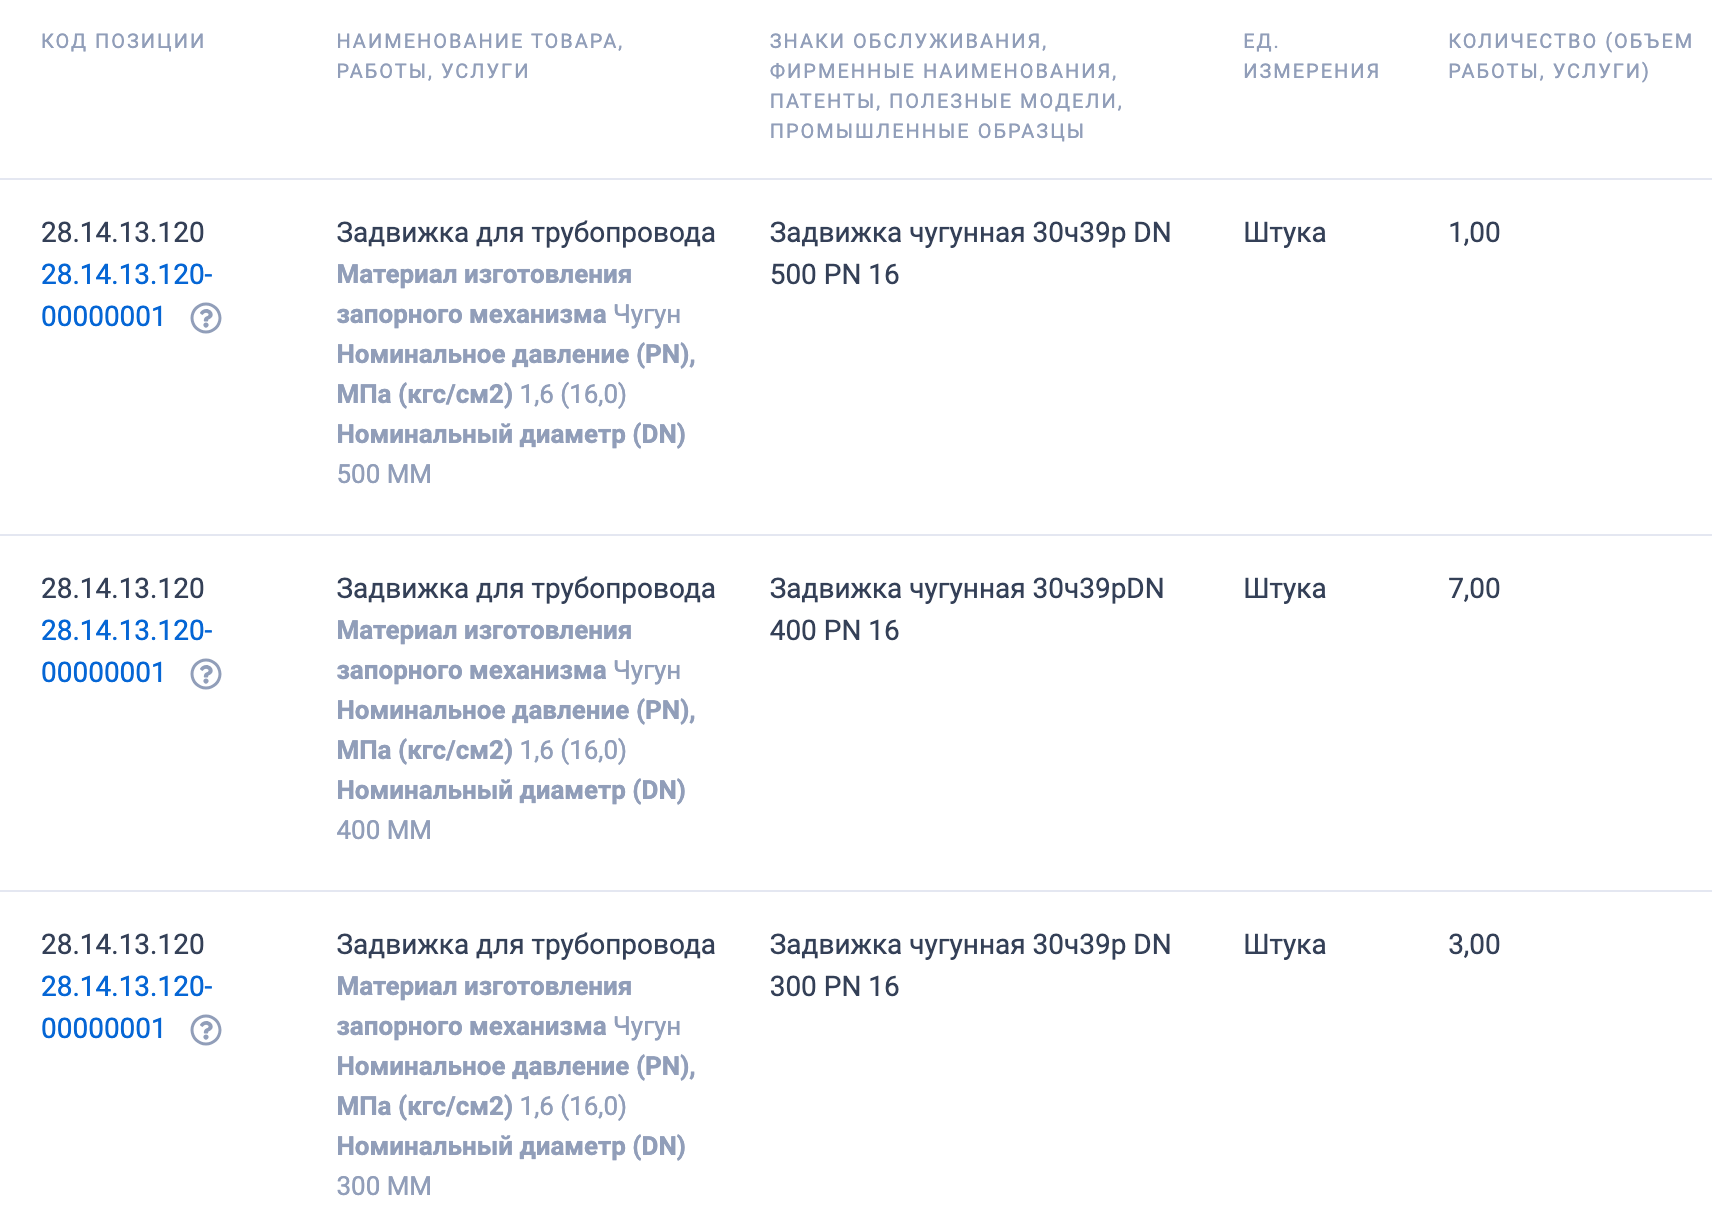Select quantity value 7,00 in second row
This screenshot has height=1222, width=1712.
tap(1474, 589)
